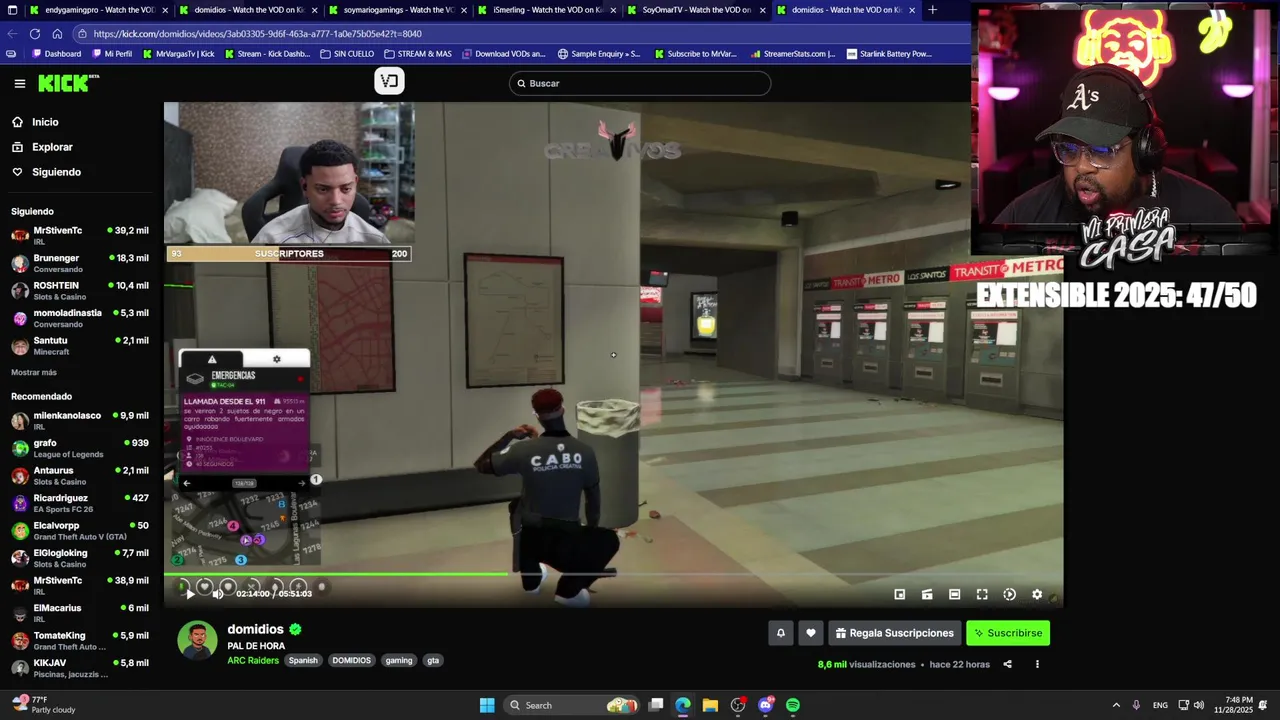The image size is (1280, 720).
Task: Open milenkanolasco recommended channel
Action: tap(80, 420)
